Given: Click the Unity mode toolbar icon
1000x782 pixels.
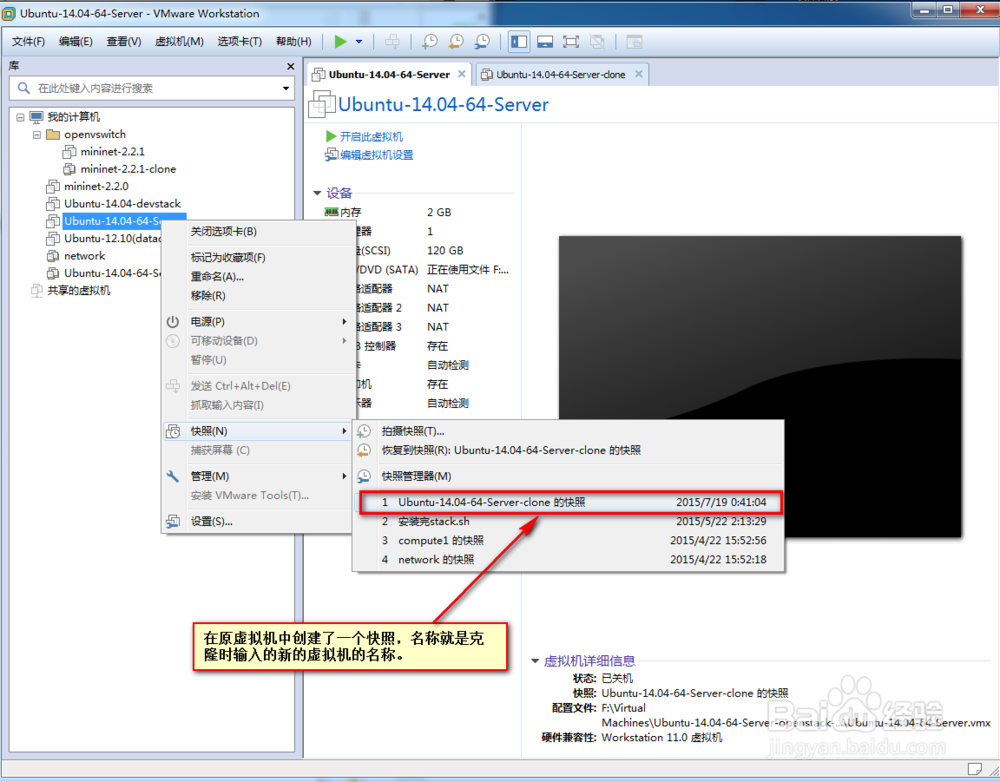Looking at the screenshot, I should tap(597, 41).
